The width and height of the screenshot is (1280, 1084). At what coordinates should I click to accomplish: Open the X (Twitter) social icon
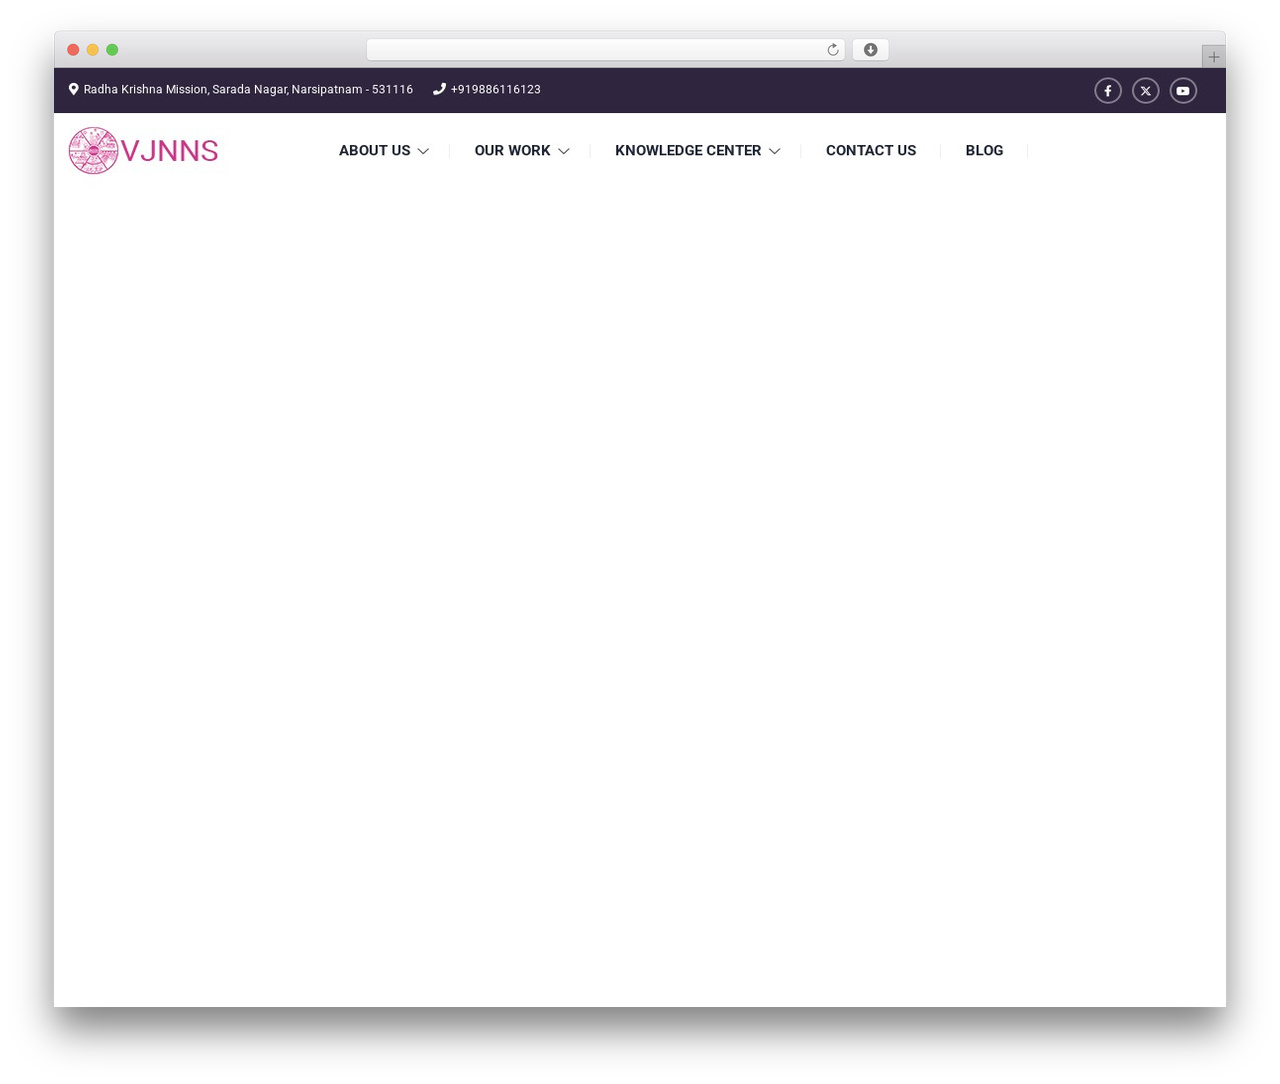pos(1146,91)
